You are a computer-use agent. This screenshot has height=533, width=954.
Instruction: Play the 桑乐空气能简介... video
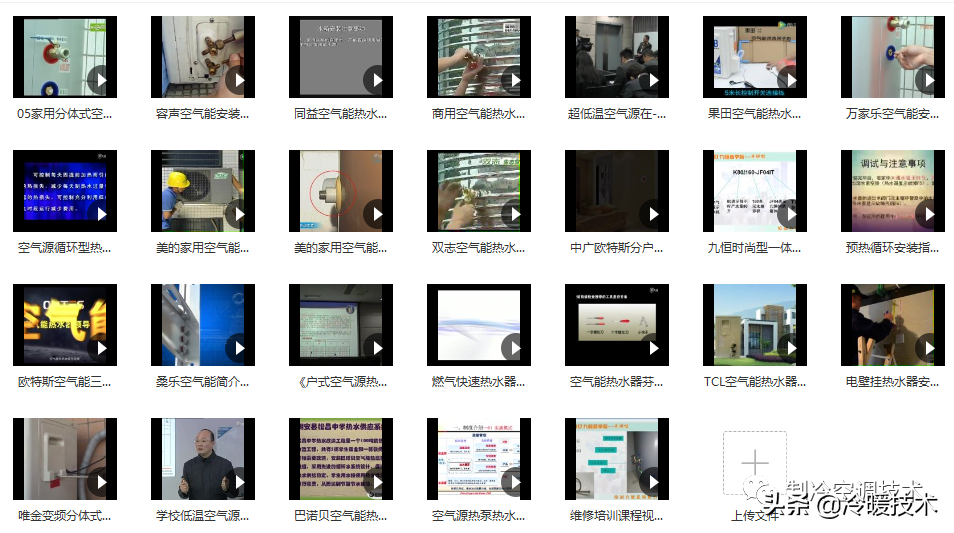coord(238,348)
